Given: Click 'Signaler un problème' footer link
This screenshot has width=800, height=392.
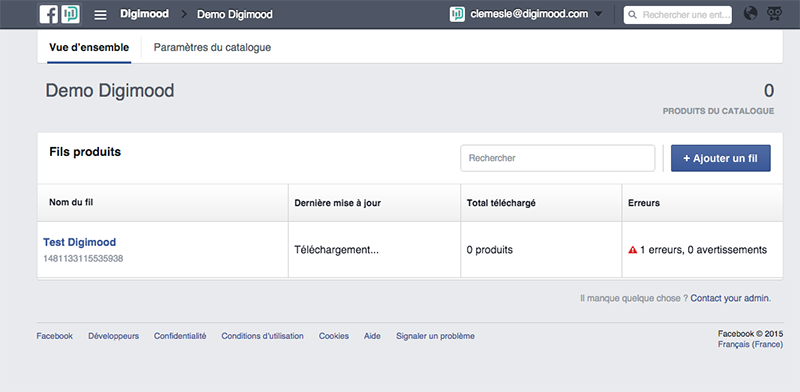Looking at the screenshot, I should point(435,336).
